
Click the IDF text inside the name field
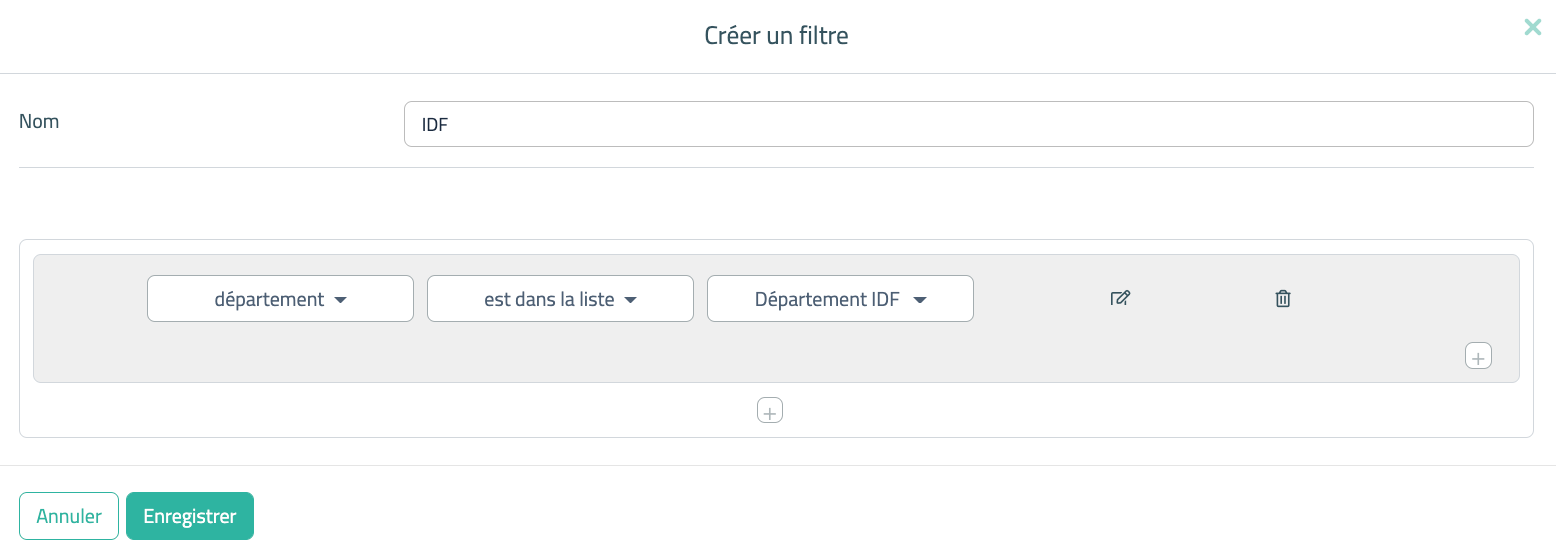(435, 125)
